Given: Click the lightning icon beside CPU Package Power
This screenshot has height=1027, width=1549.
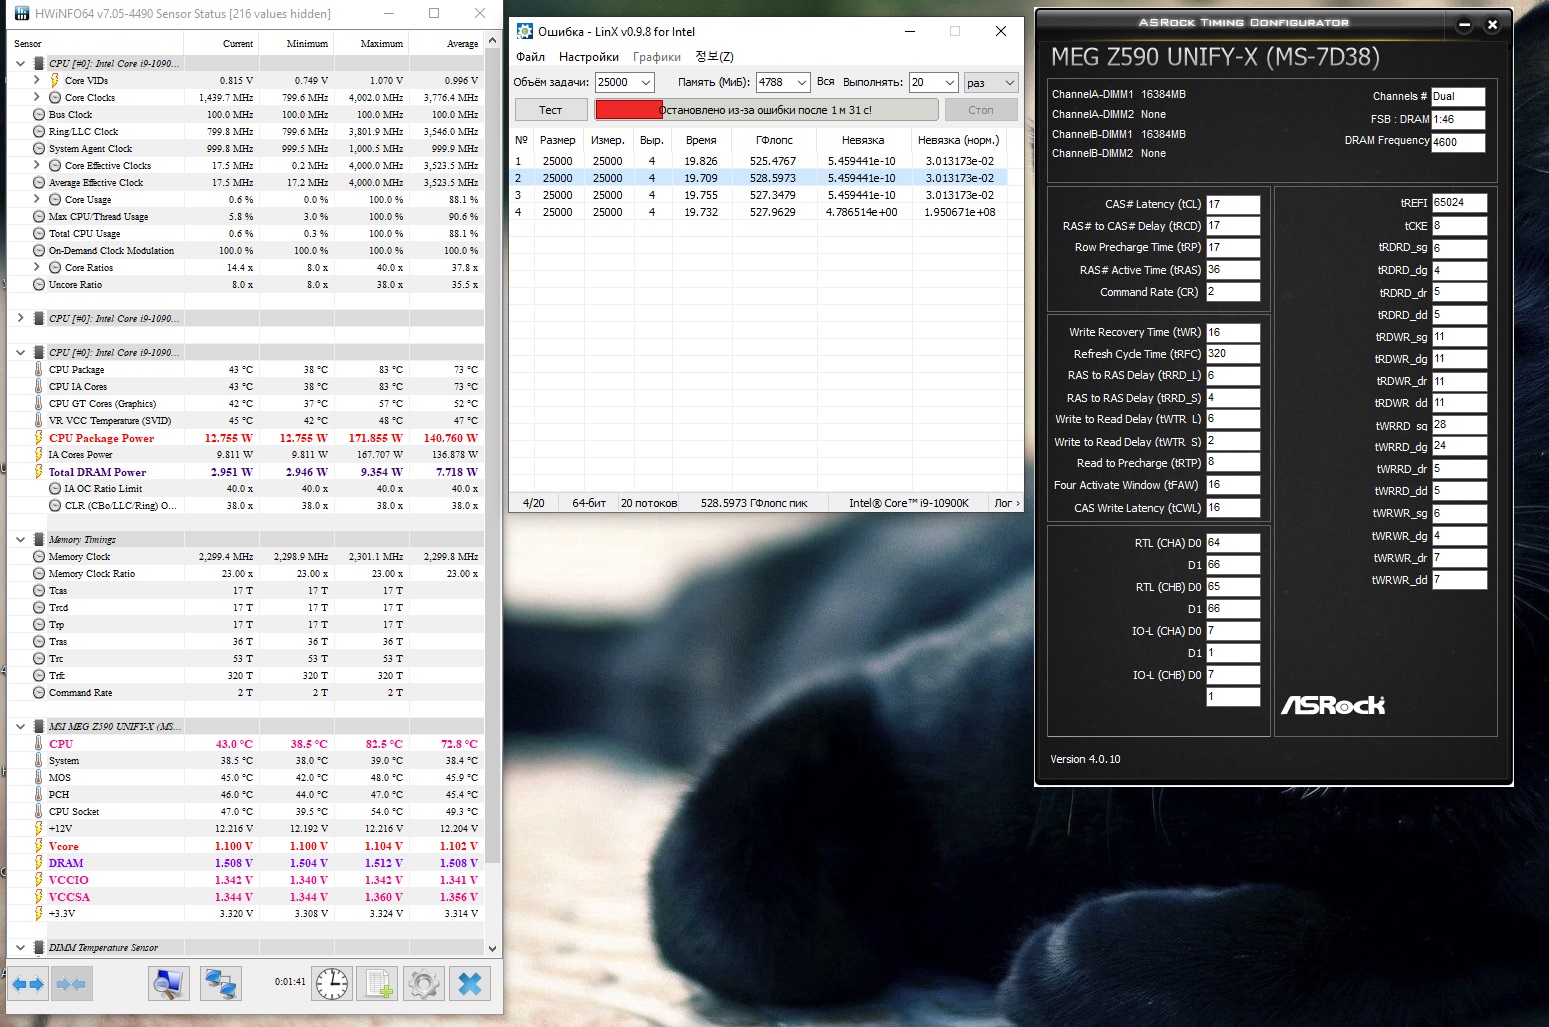Looking at the screenshot, I should pos(38,438).
